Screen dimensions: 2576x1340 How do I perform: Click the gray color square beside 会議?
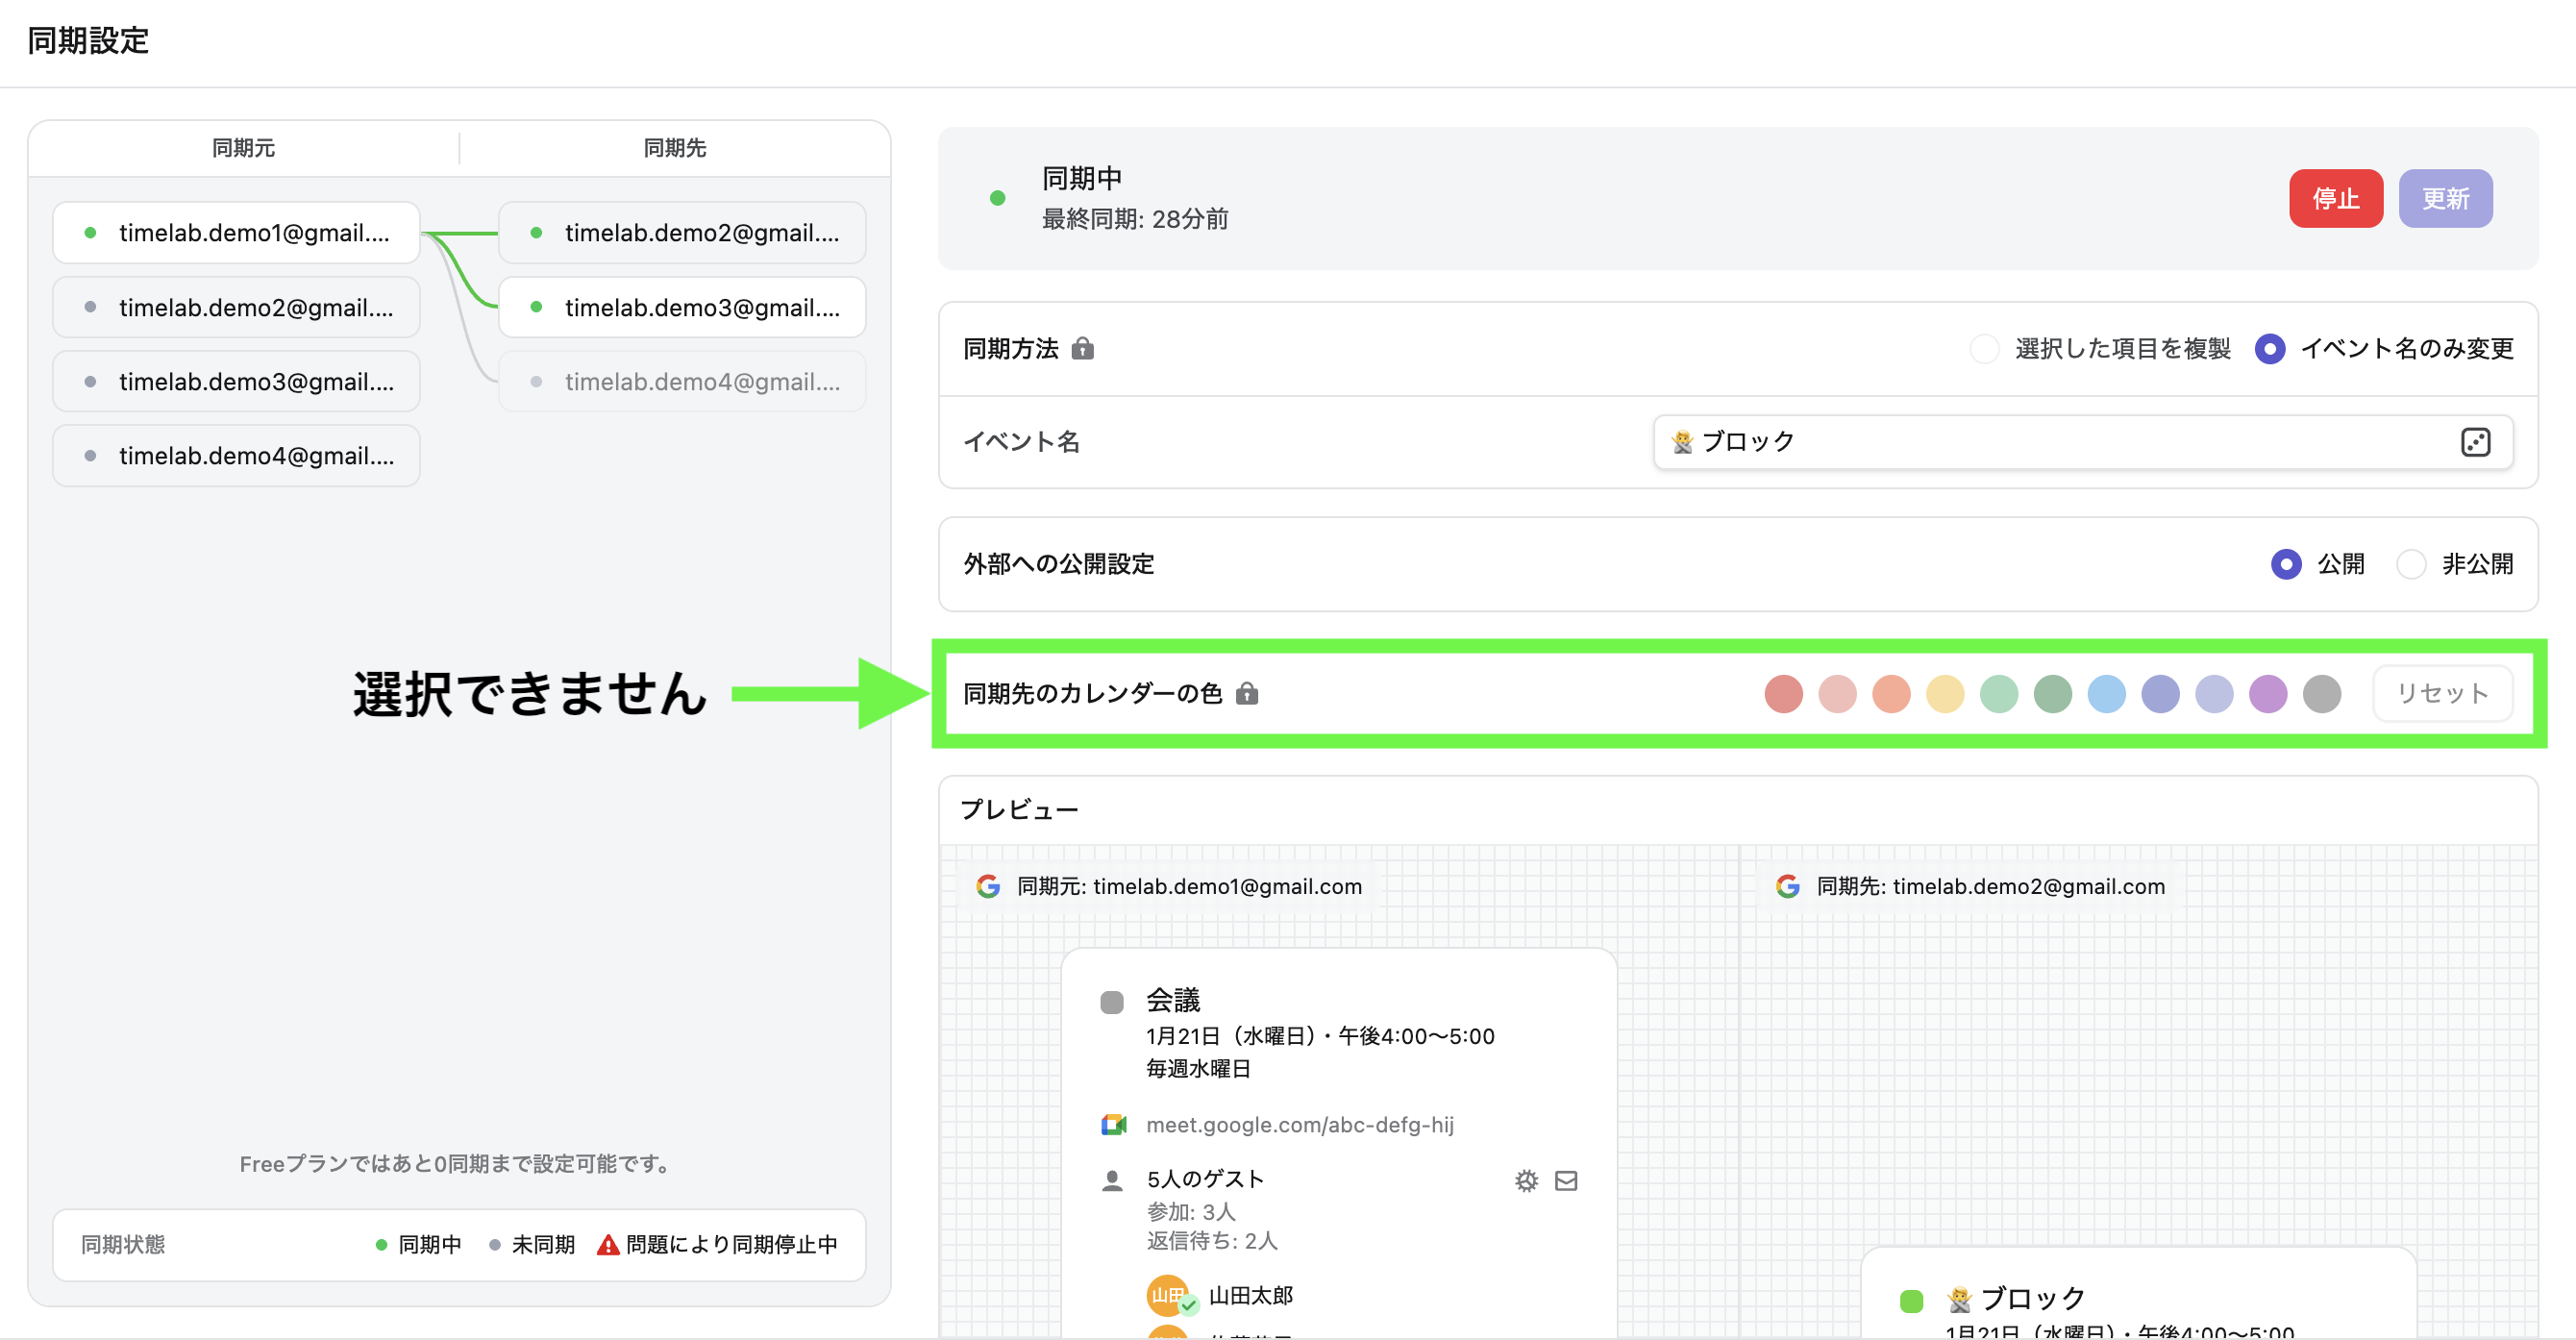tap(1112, 1001)
